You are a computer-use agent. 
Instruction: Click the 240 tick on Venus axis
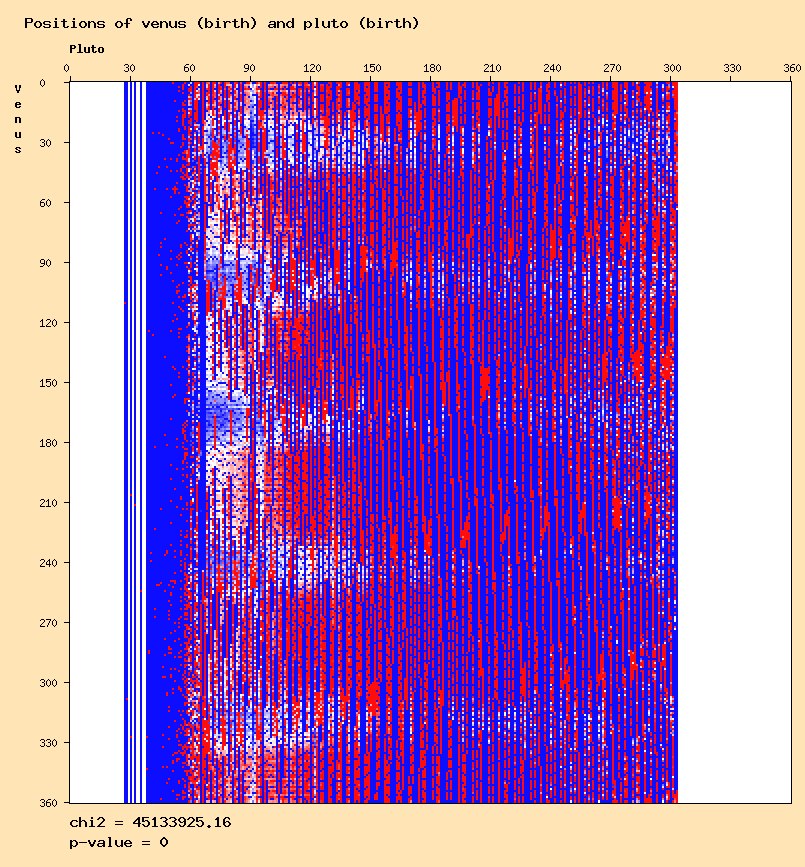[x=48, y=563]
